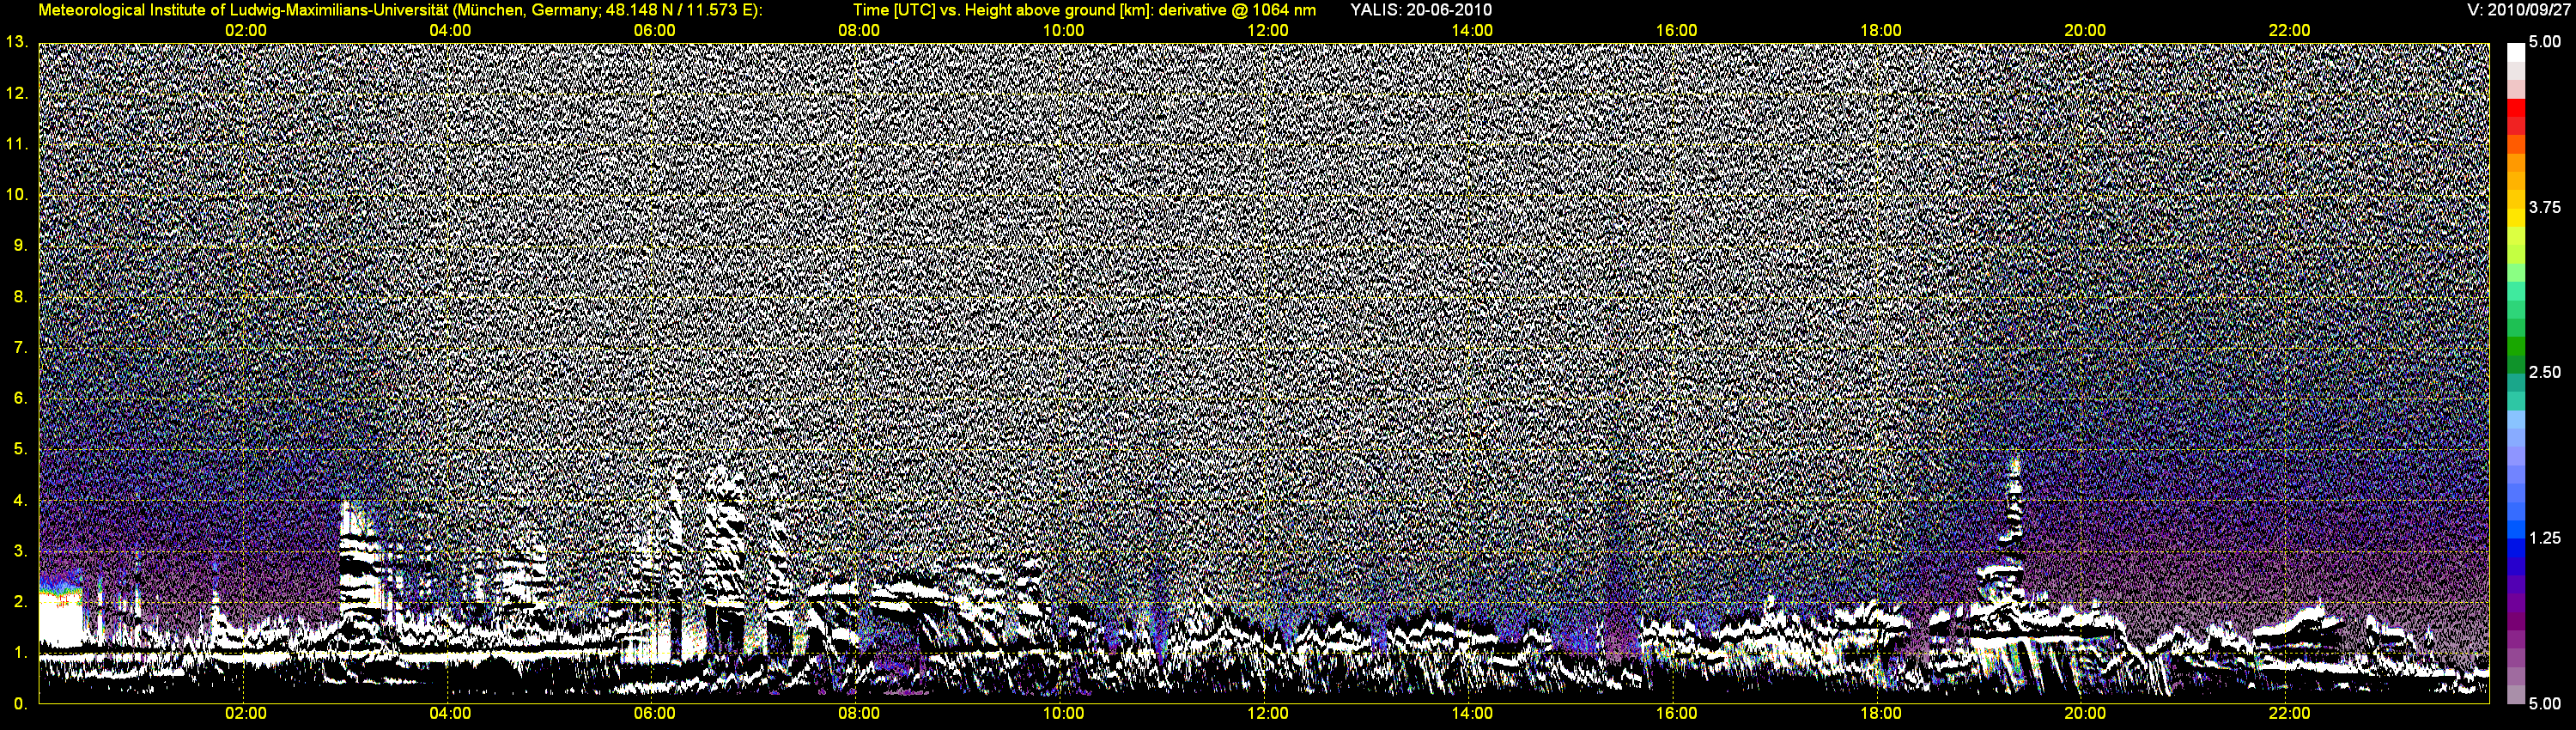This screenshot has height=730, width=2576.
Task: Click the '7.' height axis label
Action: click(20, 347)
